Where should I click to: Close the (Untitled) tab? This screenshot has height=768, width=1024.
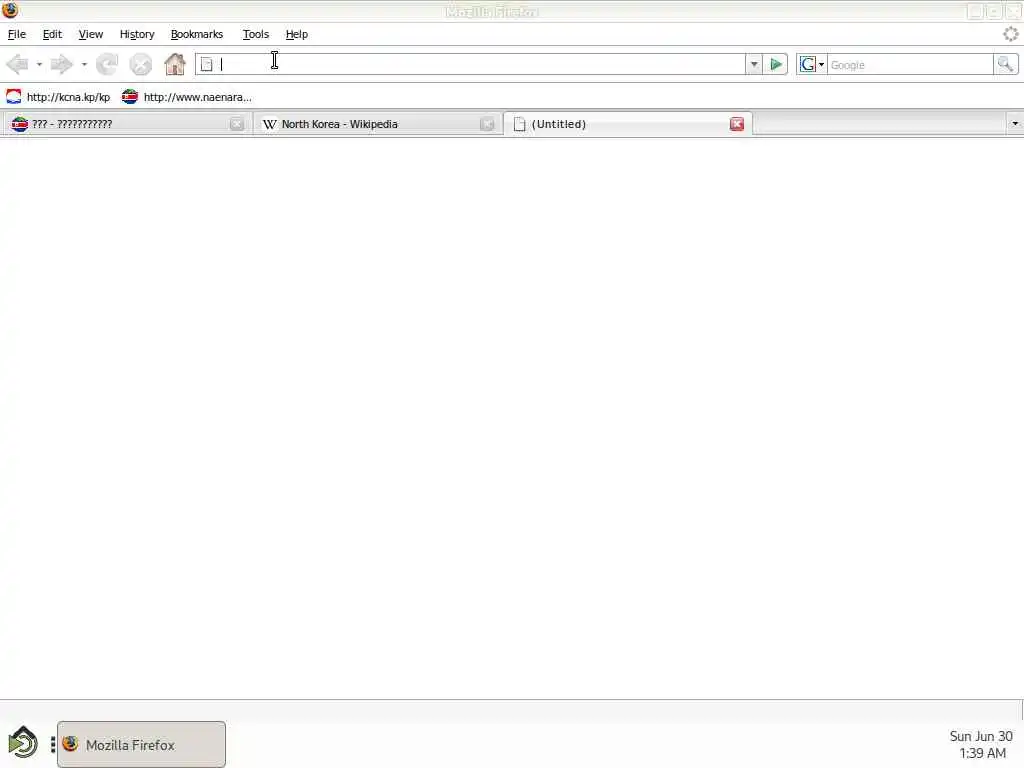(737, 124)
